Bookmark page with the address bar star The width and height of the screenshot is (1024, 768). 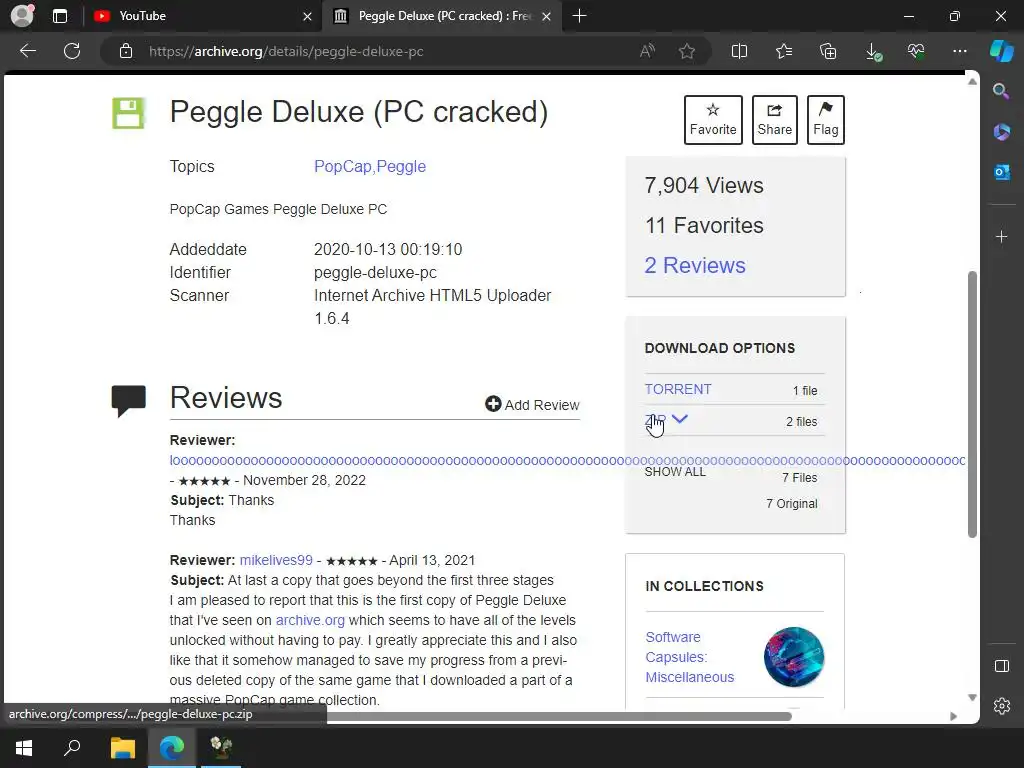click(x=686, y=51)
